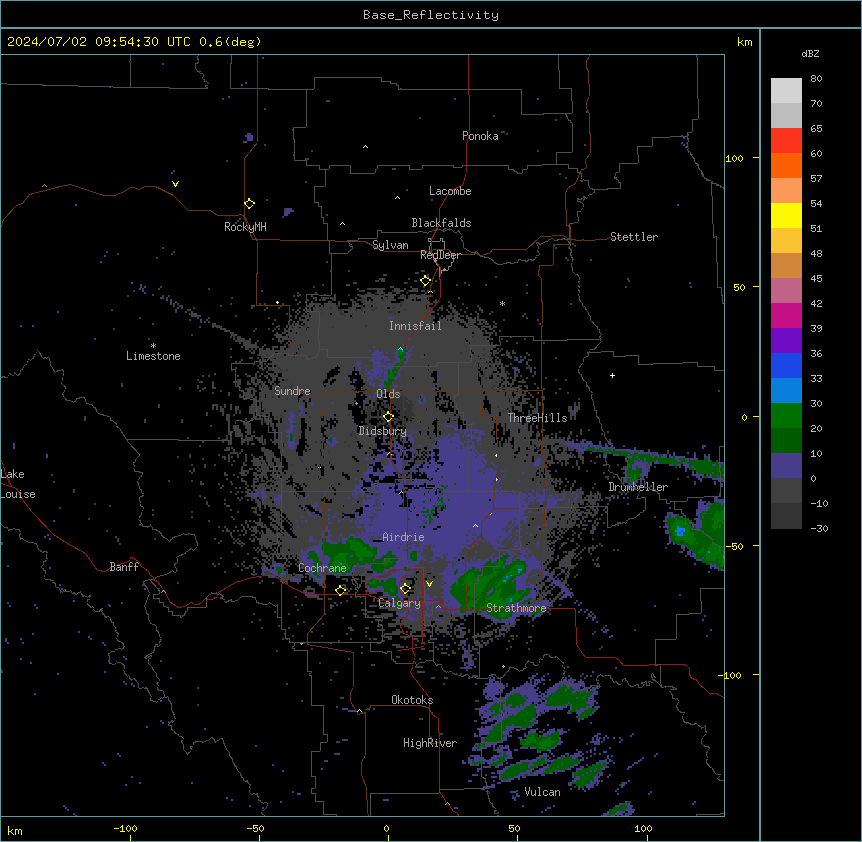Click the -30 value on dBZ legend
Viewport: 862px width, 842px height.
coord(819,528)
